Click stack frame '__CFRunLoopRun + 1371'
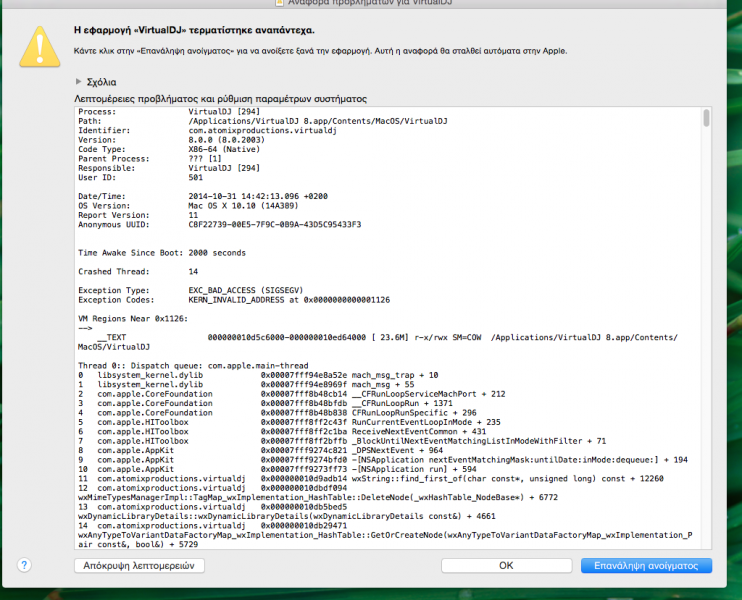Screen dimensions: 742x600 [402, 403]
